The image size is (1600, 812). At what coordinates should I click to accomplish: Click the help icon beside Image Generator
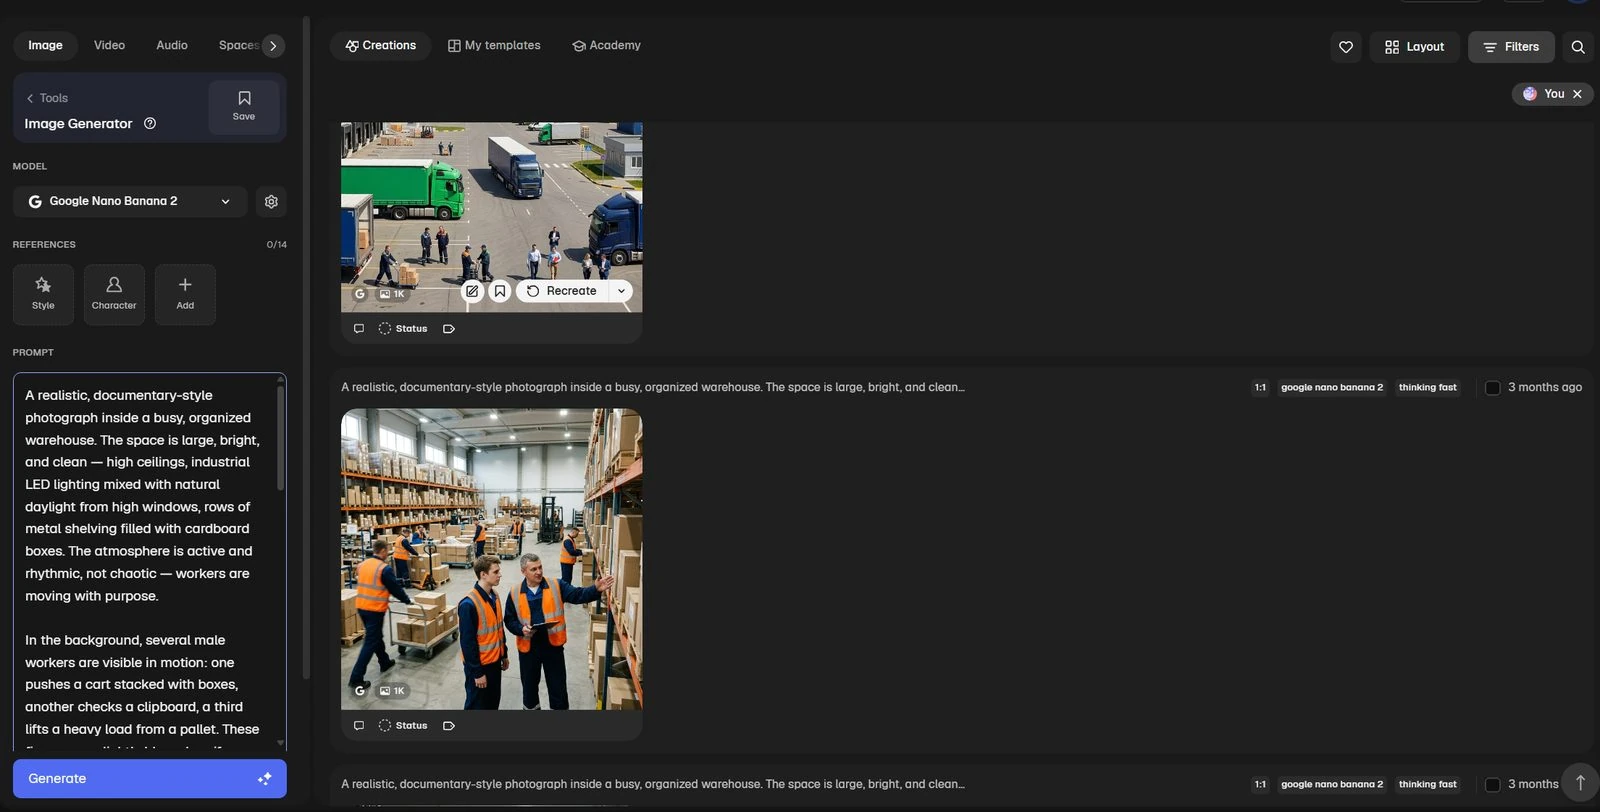pyautogui.click(x=150, y=124)
